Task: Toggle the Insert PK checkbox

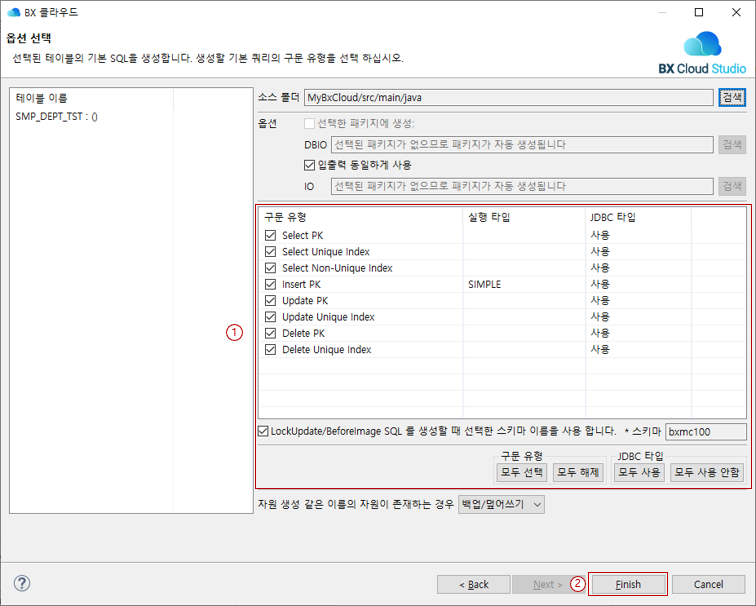Action: point(270,285)
